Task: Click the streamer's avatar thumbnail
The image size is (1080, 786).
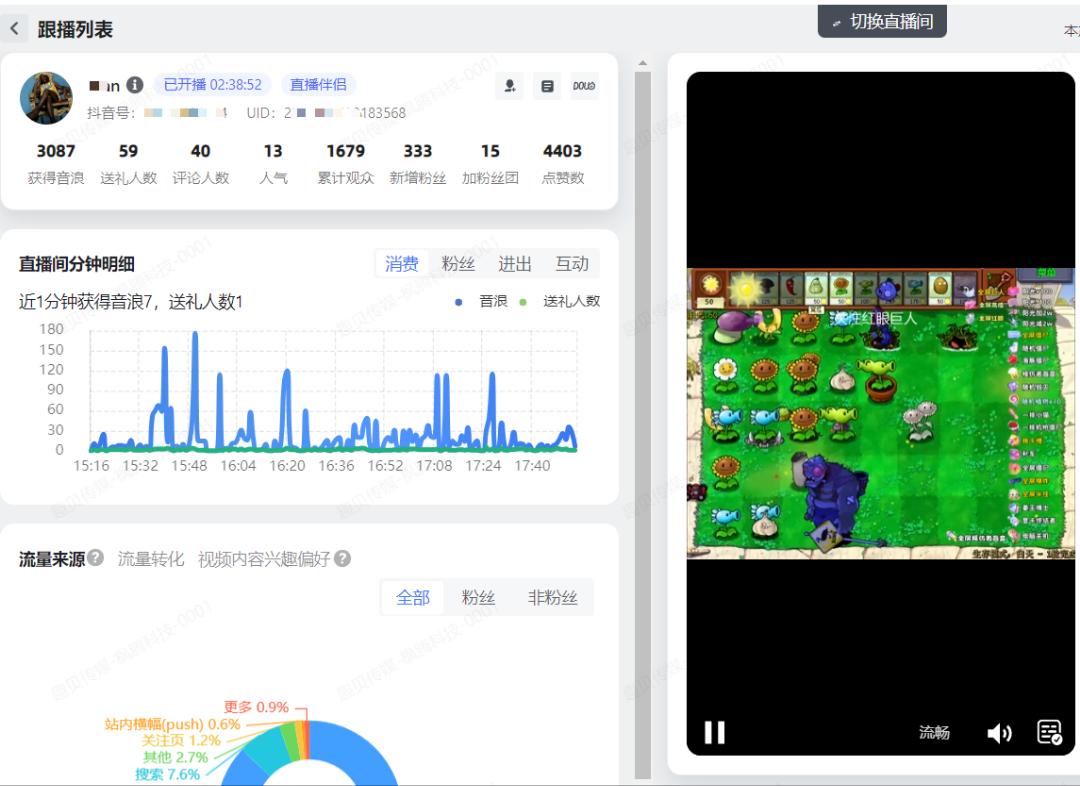Action: pos(47,98)
